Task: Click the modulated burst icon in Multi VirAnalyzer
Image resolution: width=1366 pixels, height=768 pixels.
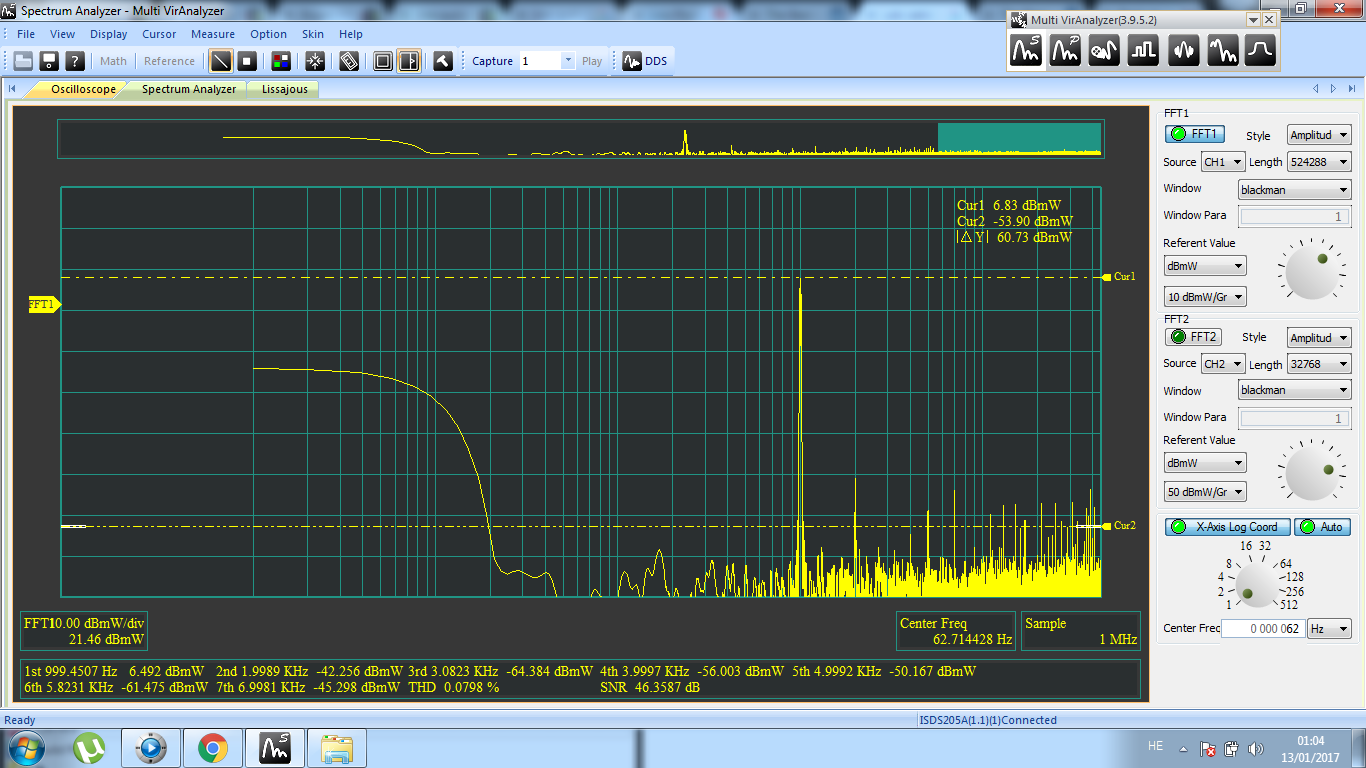Action: [1183, 50]
